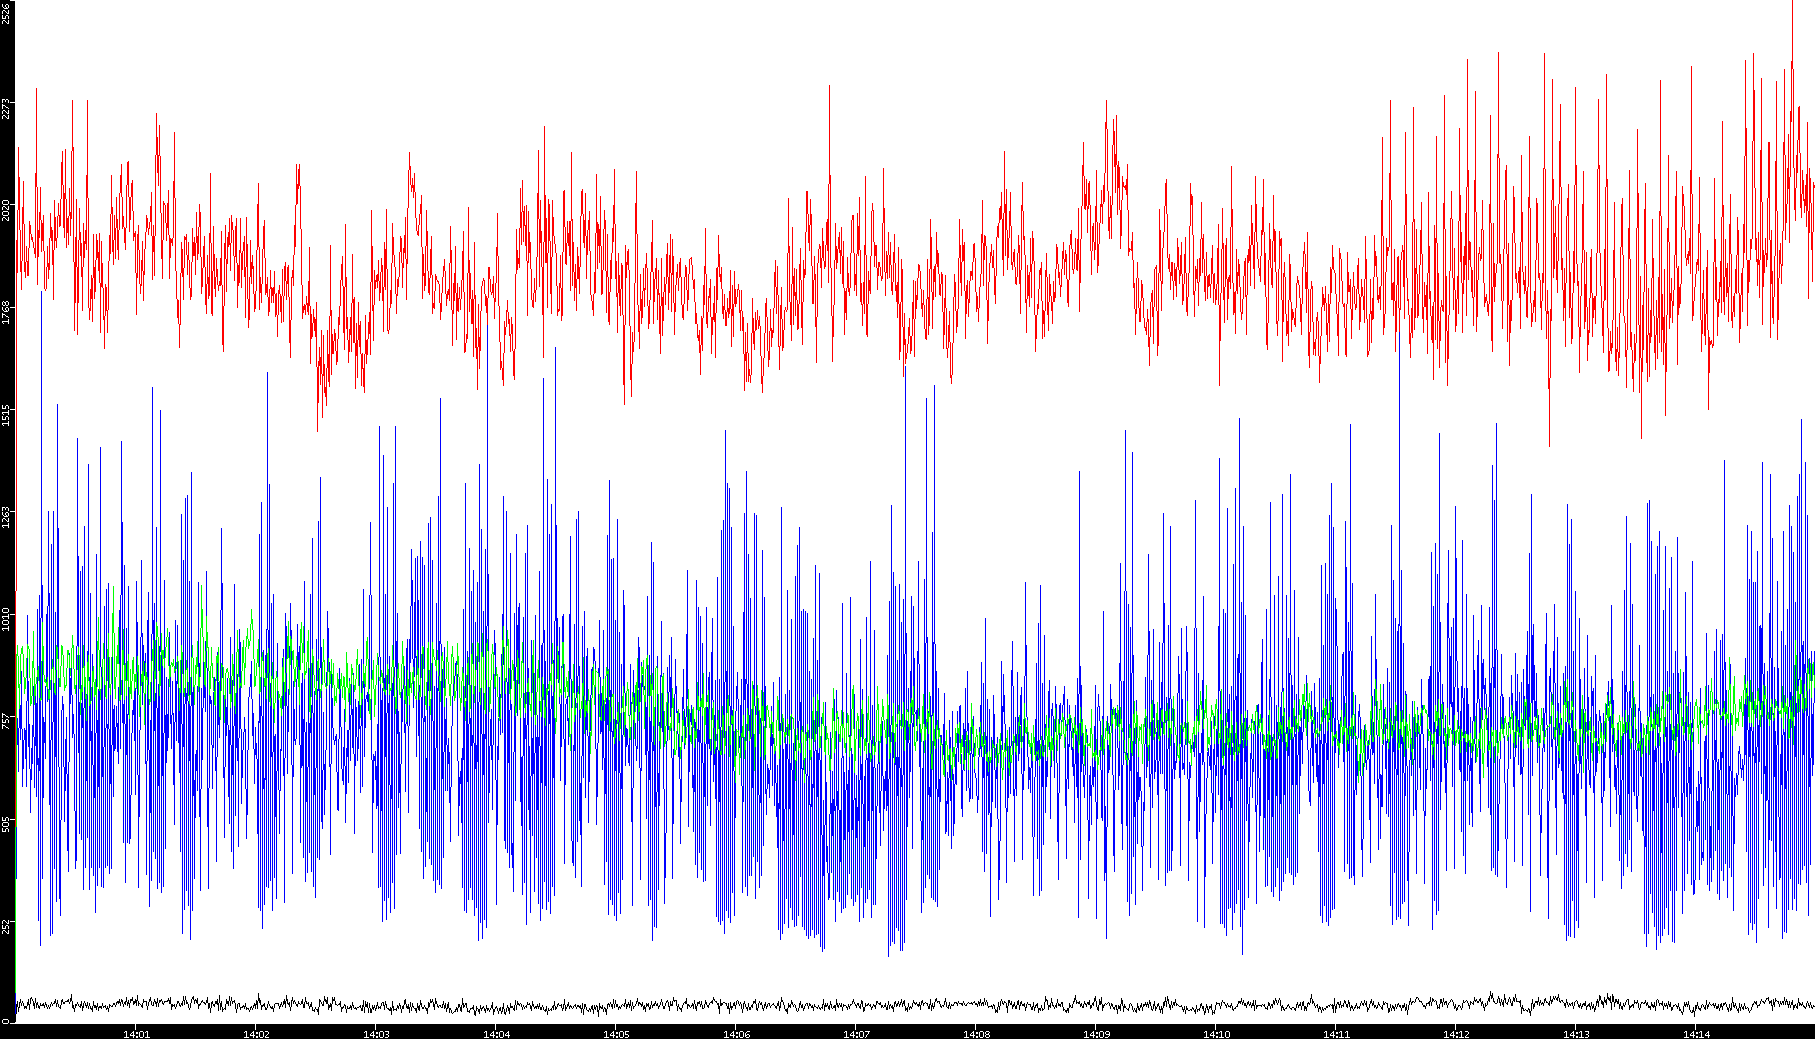Click the 1515 vertical axis label
The width and height of the screenshot is (1815, 1039).
pyautogui.click(x=6, y=414)
